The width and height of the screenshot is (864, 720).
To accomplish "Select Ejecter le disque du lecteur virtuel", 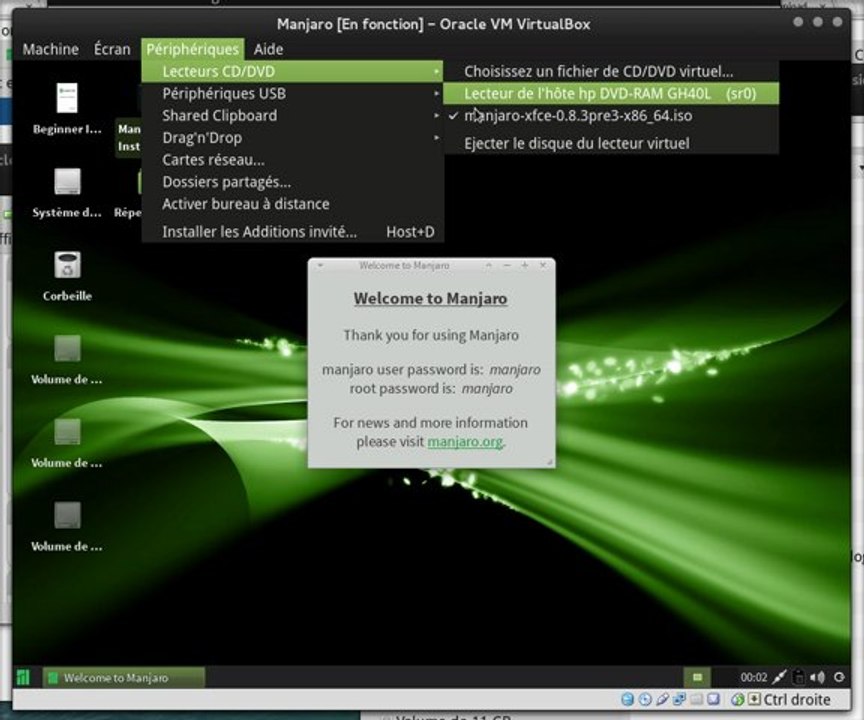I will 611,143.
